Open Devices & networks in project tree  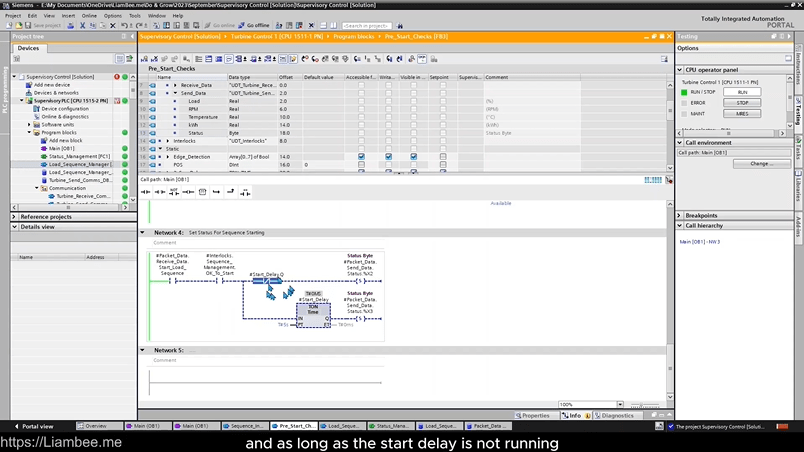point(56,93)
